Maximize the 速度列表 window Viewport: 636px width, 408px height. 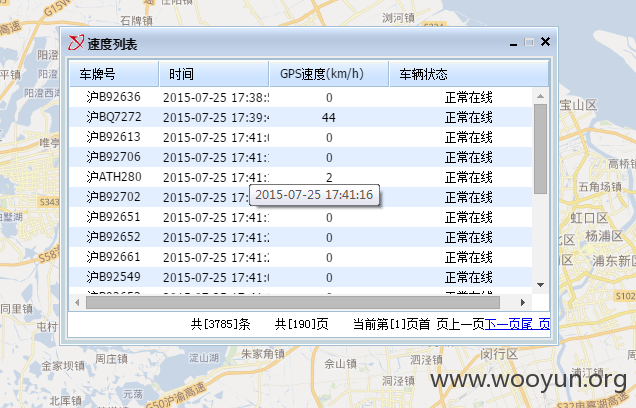529,42
